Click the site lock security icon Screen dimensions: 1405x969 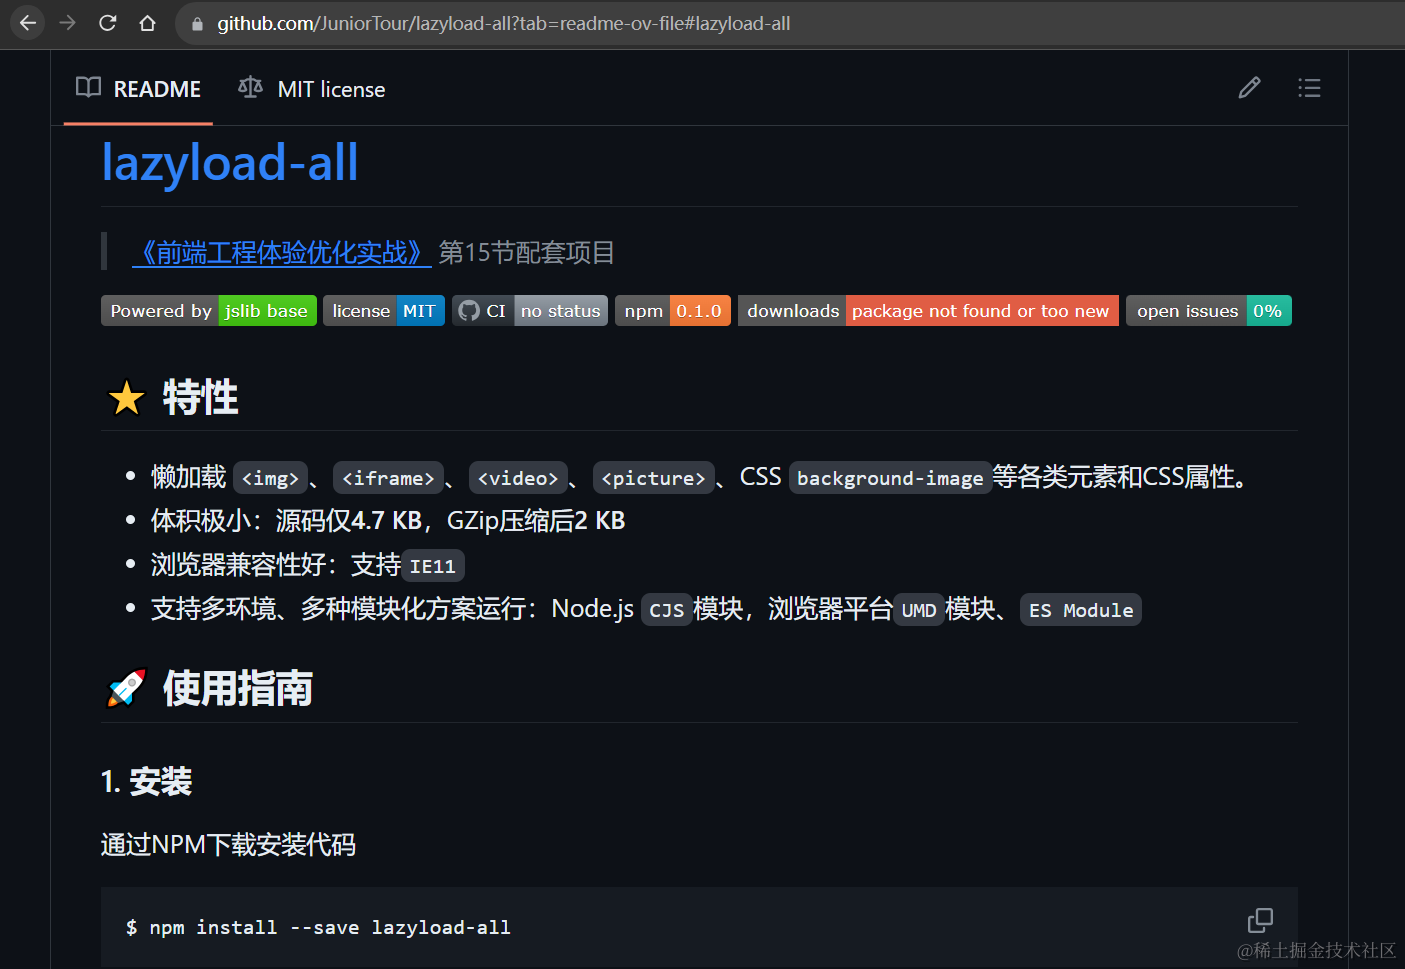click(197, 24)
